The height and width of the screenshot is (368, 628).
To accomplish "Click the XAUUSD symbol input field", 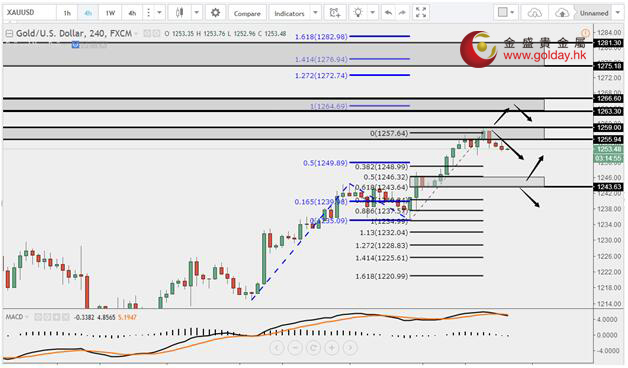I will (29, 13).
